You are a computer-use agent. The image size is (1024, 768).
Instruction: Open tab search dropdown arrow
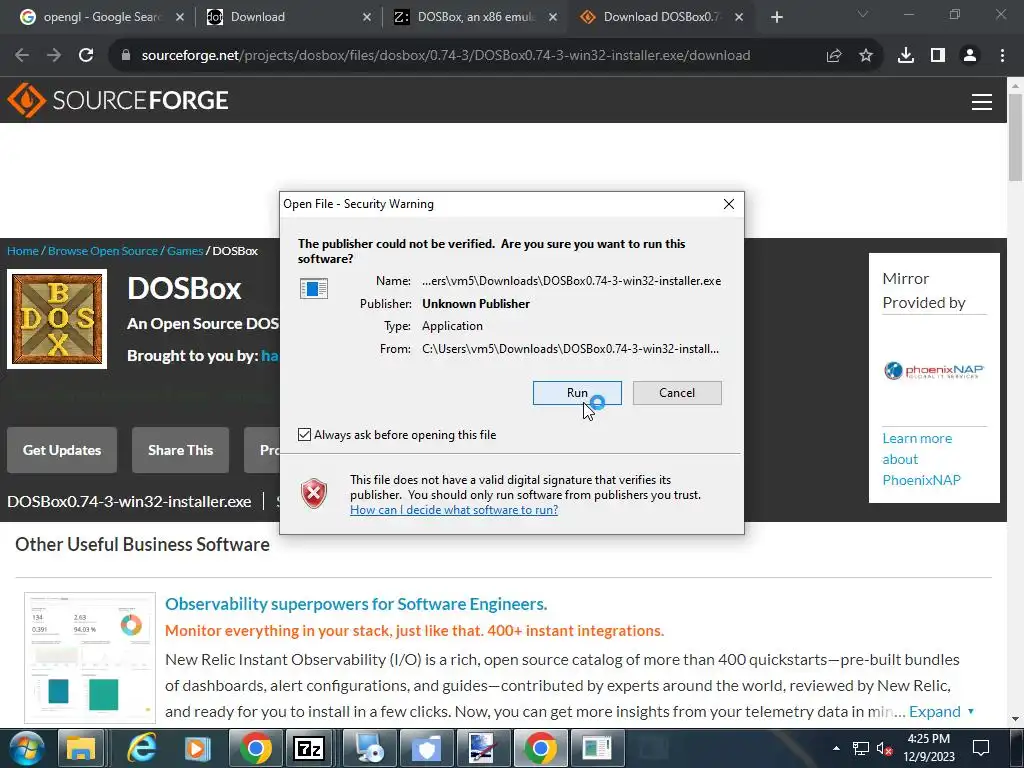pos(863,14)
